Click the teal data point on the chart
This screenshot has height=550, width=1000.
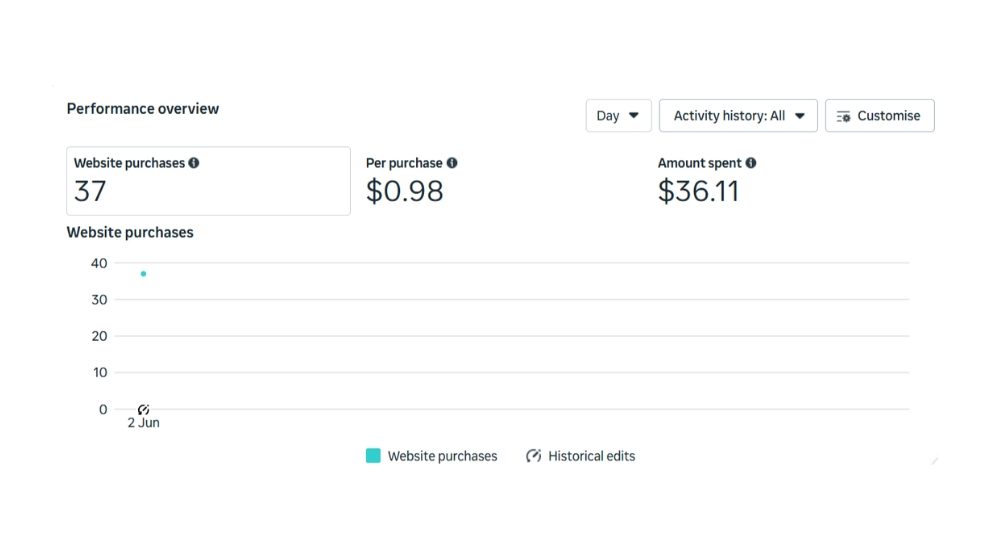click(x=143, y=274)
